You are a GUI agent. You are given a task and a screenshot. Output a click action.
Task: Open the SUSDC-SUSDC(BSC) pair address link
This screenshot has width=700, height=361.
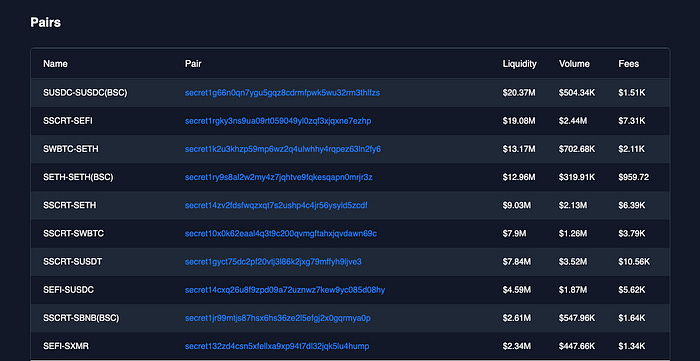pos(282,93)
